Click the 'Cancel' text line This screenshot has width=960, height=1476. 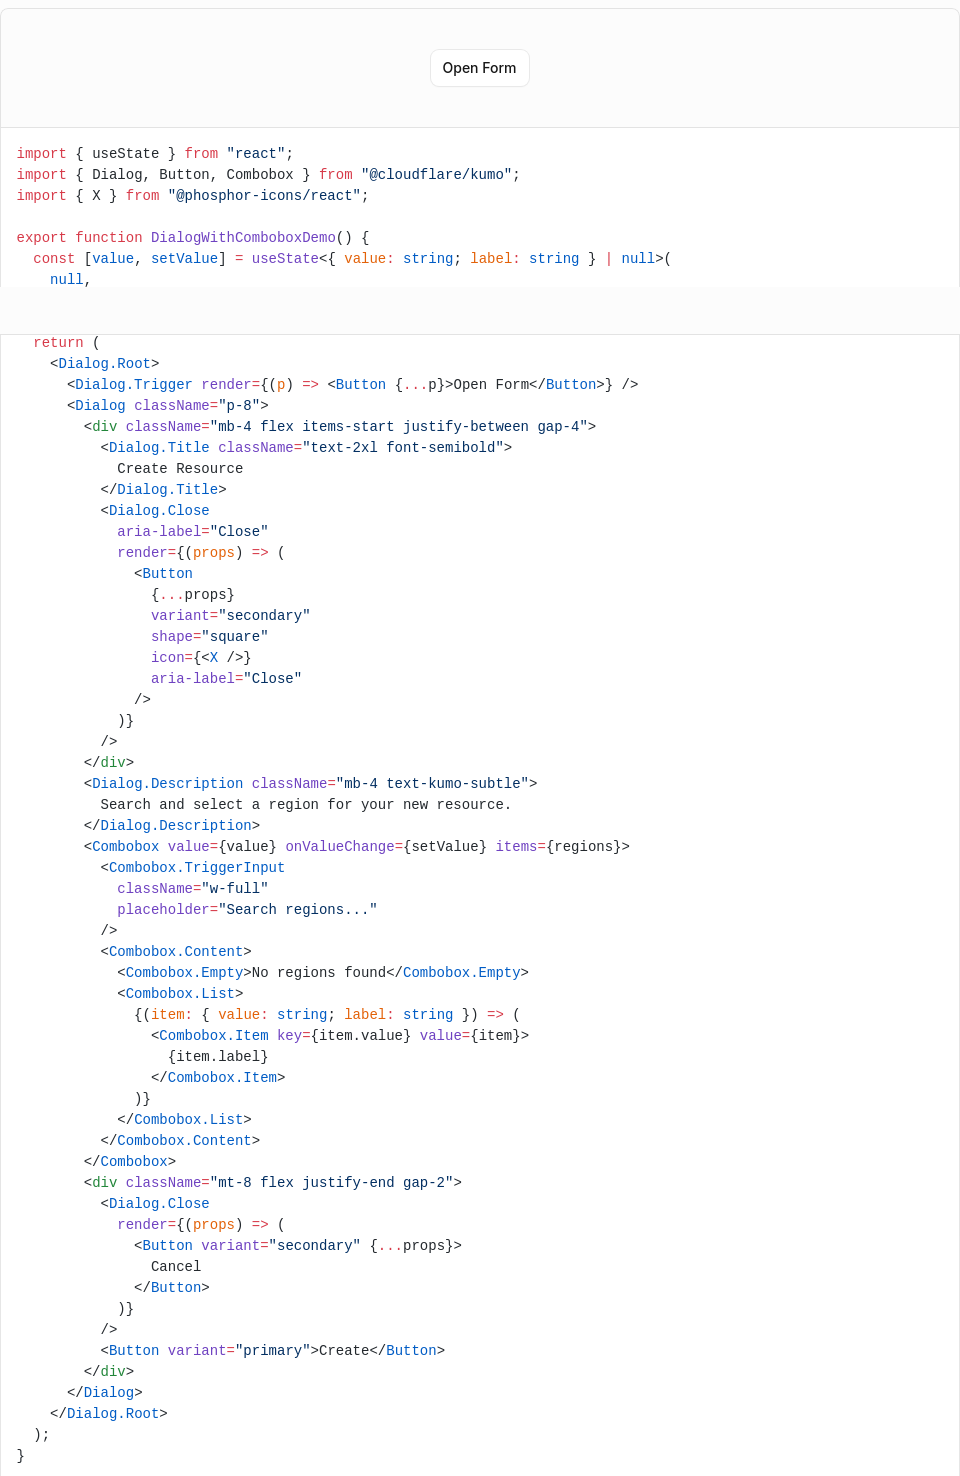point(176,1266)
